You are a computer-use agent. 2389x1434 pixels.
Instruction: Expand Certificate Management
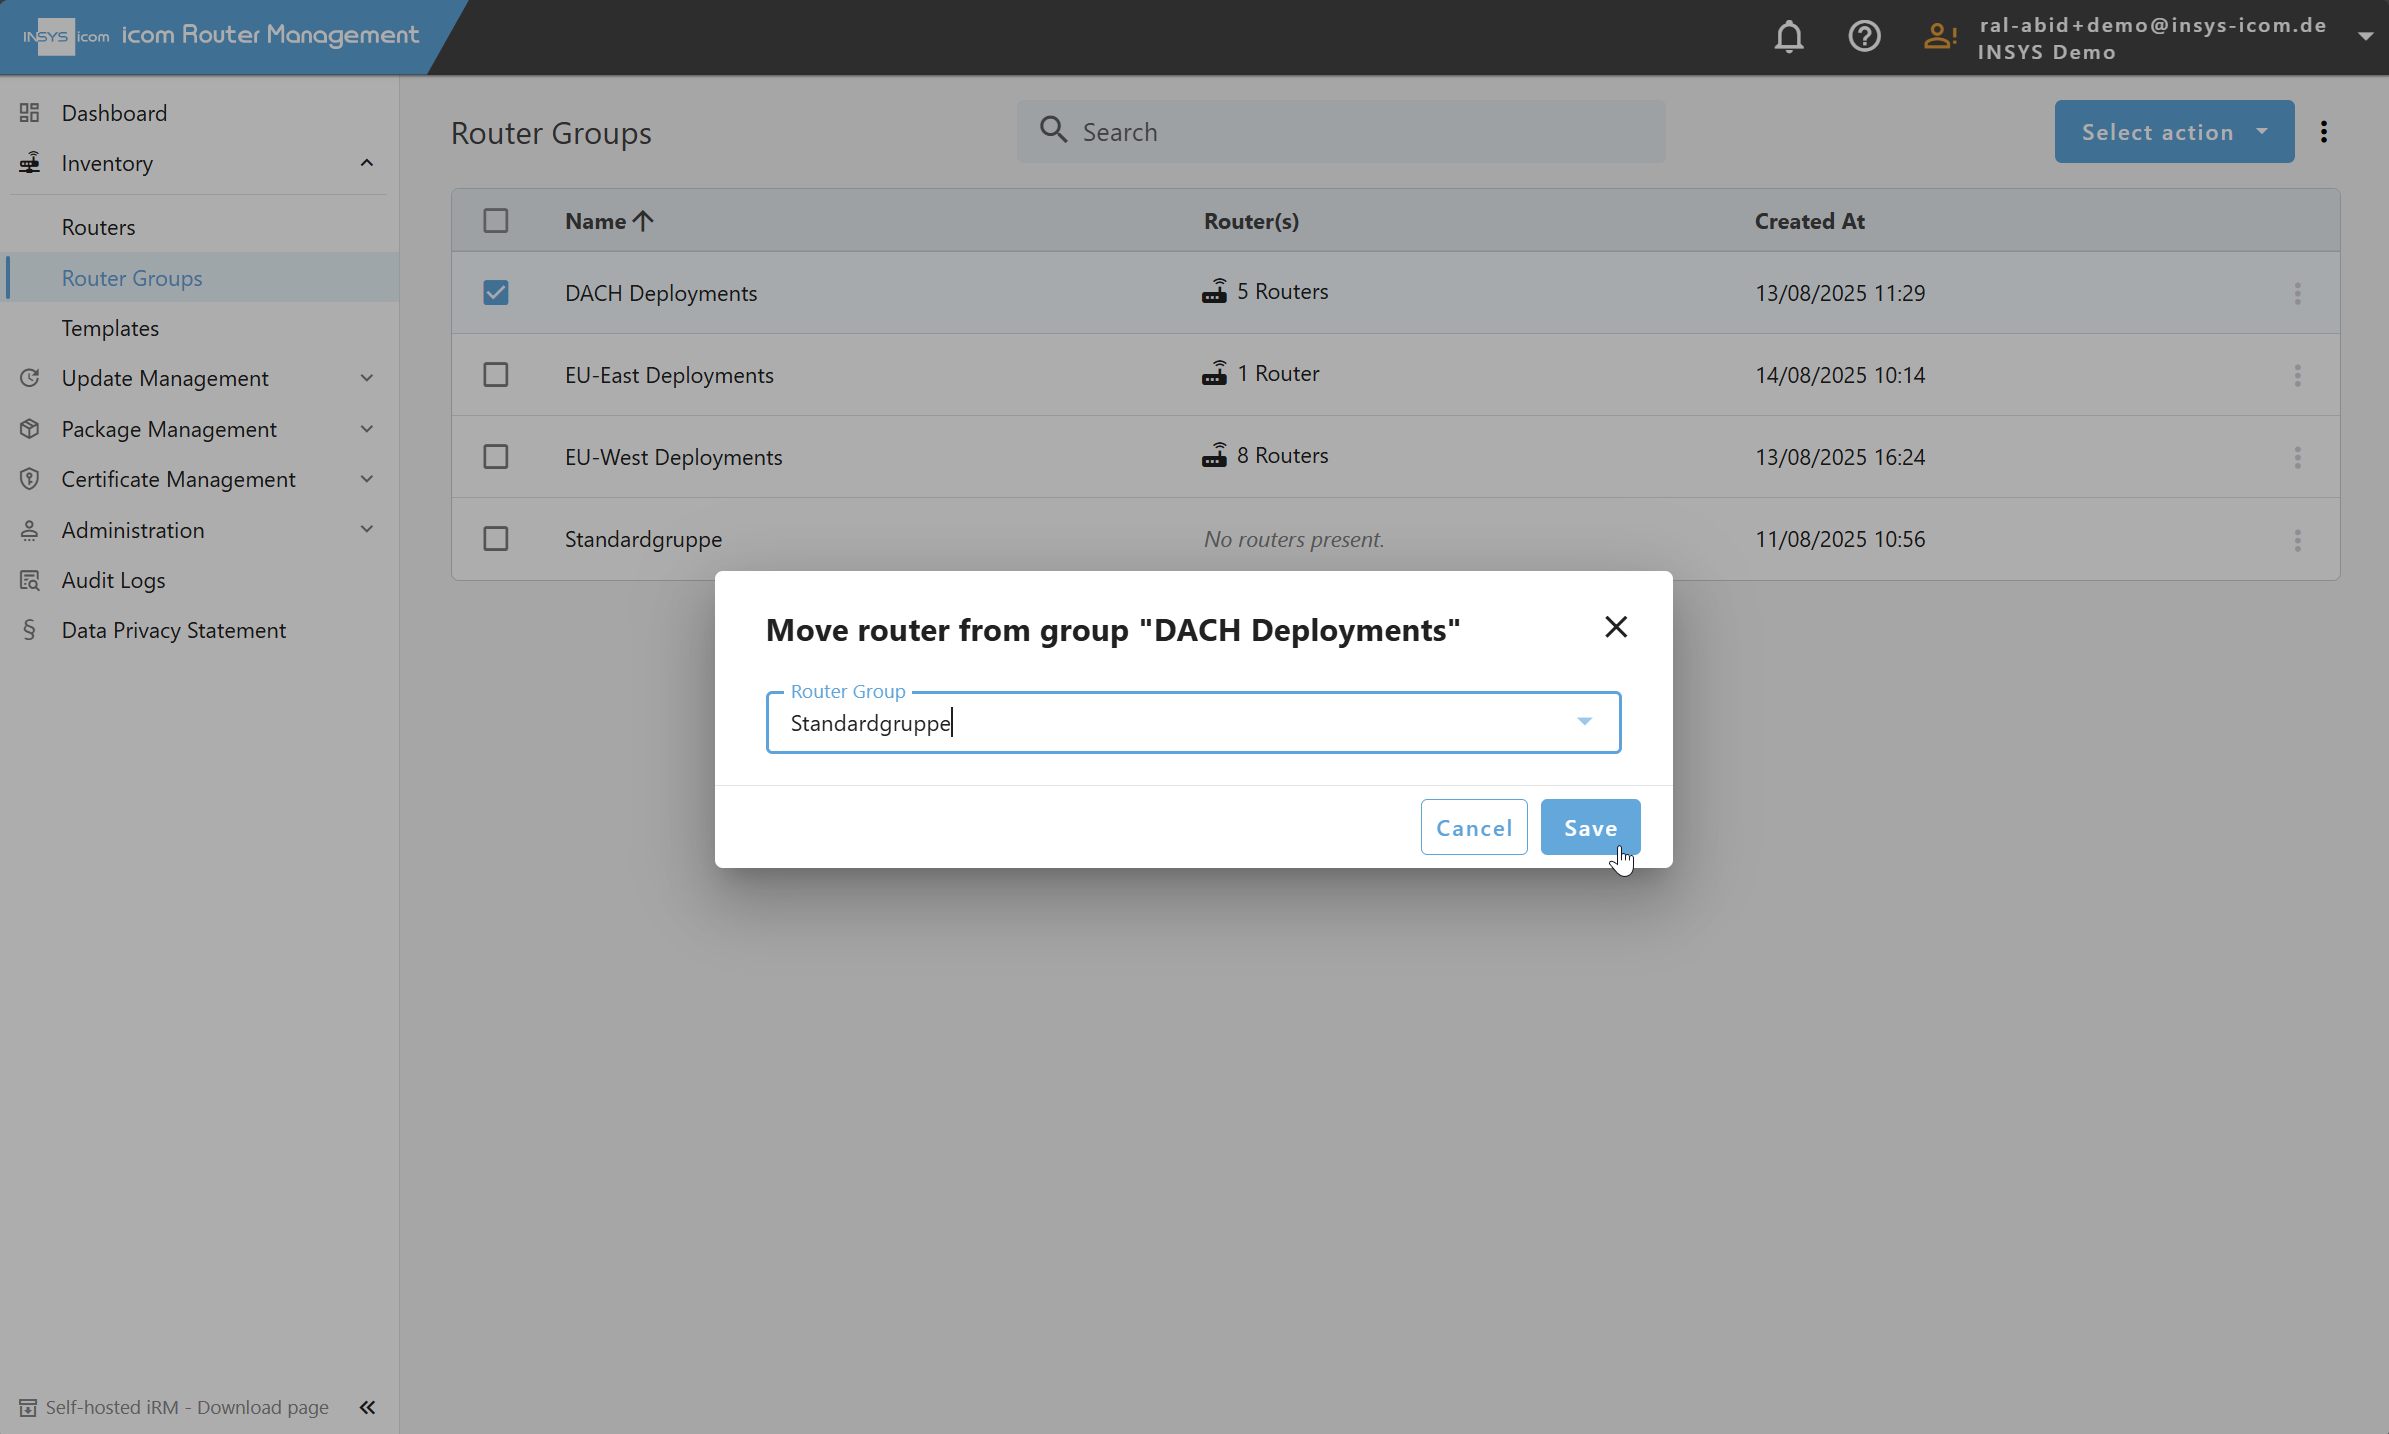click(367, 479)
